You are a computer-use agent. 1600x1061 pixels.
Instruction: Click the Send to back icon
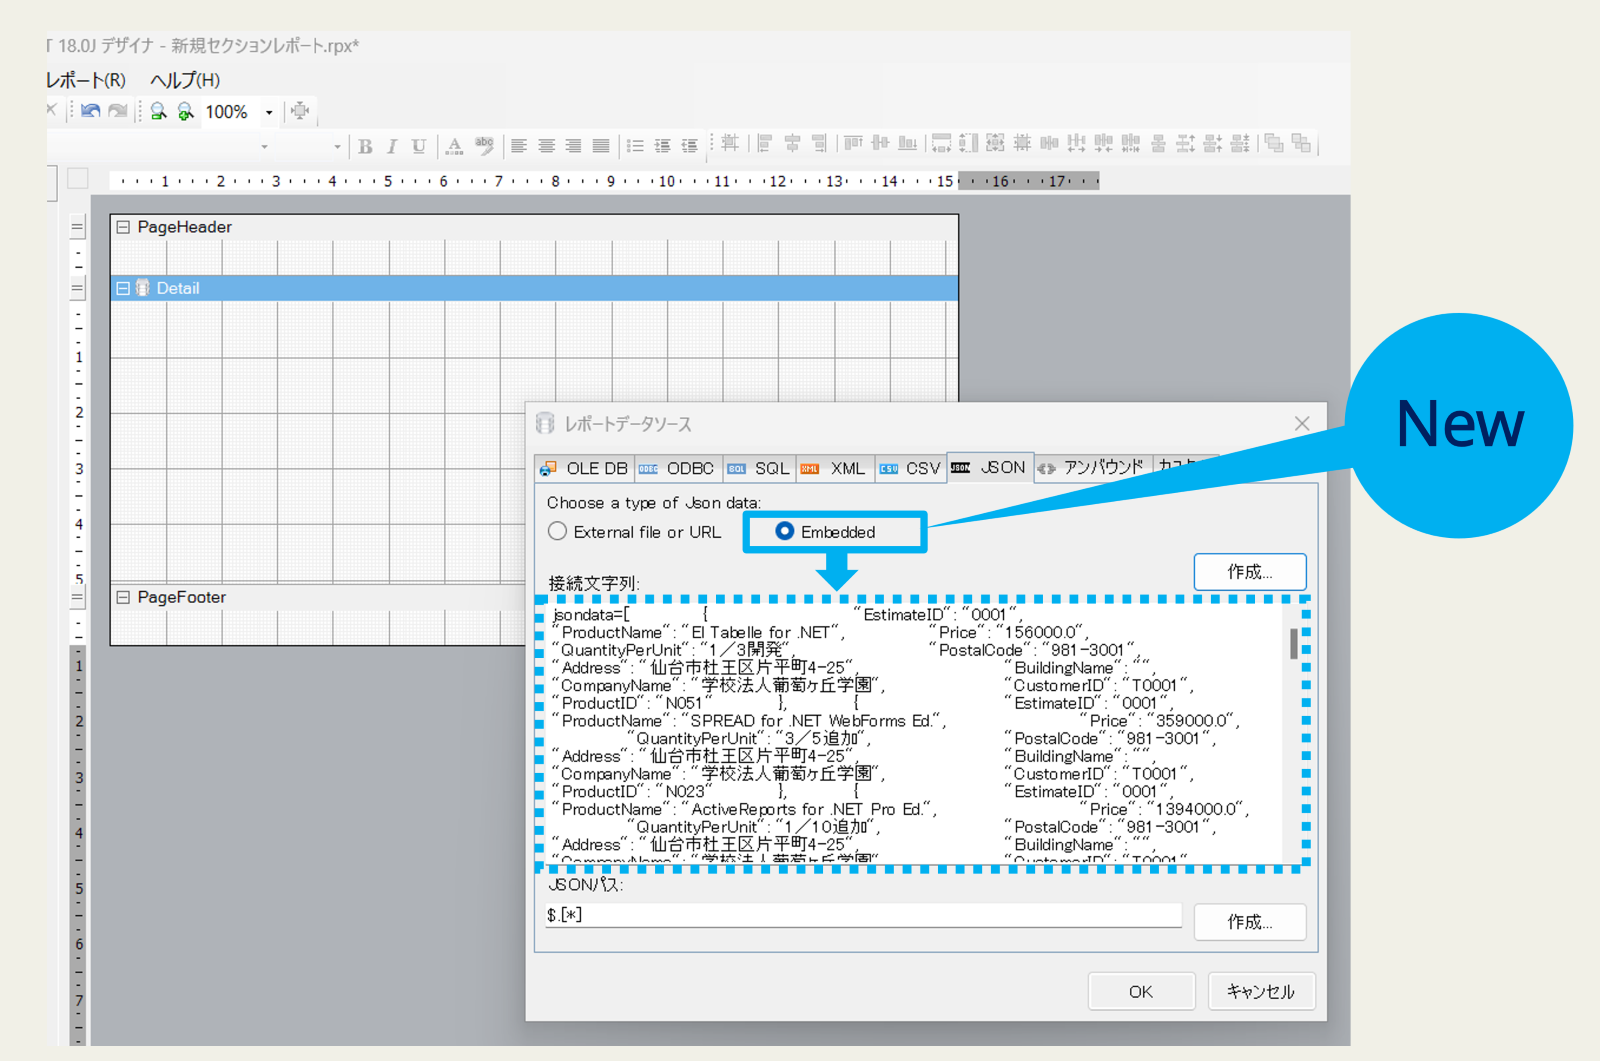pyautogui.click(x=1301, y=144)
